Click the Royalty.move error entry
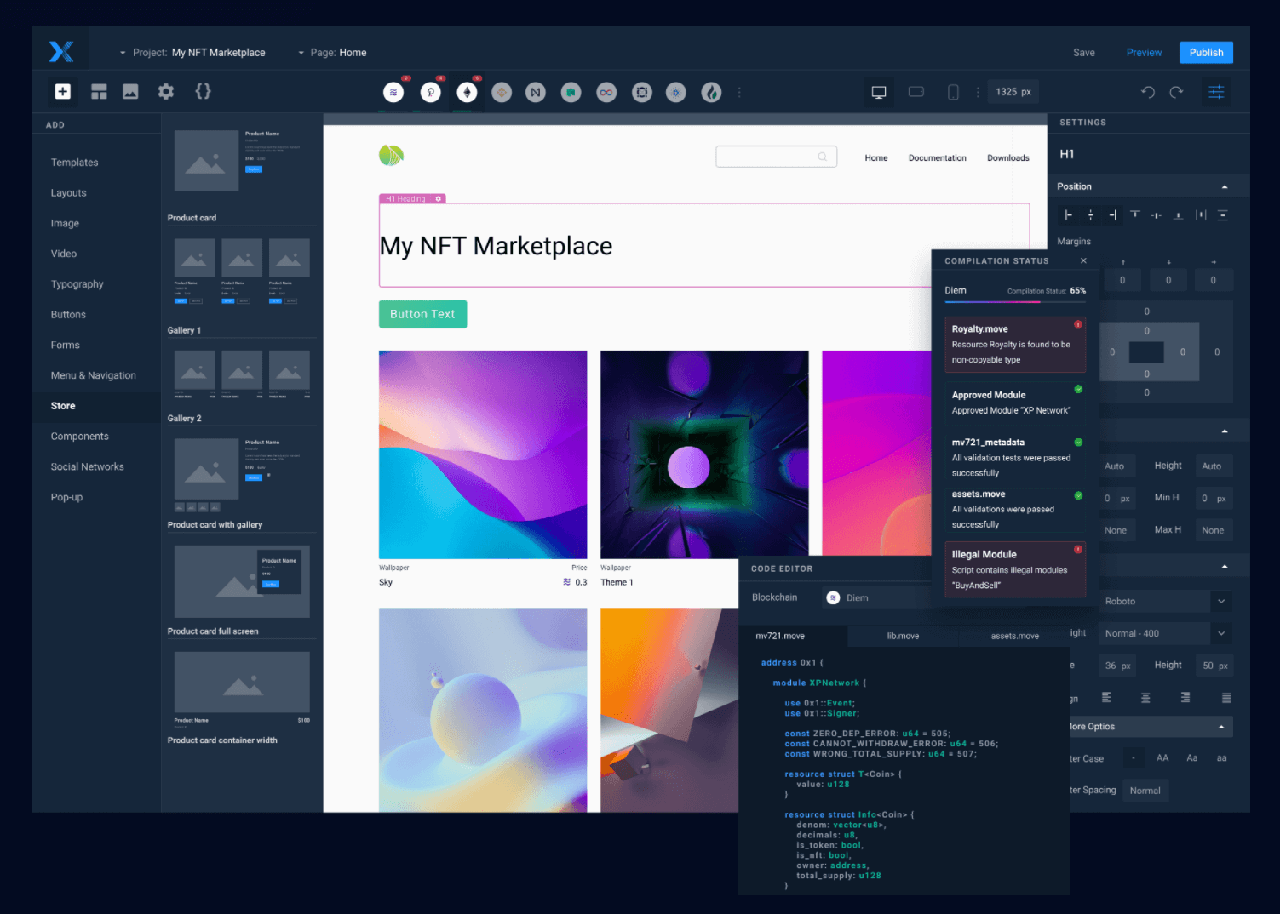Viewport: 1280px width, 914px height. point(1015,345)
